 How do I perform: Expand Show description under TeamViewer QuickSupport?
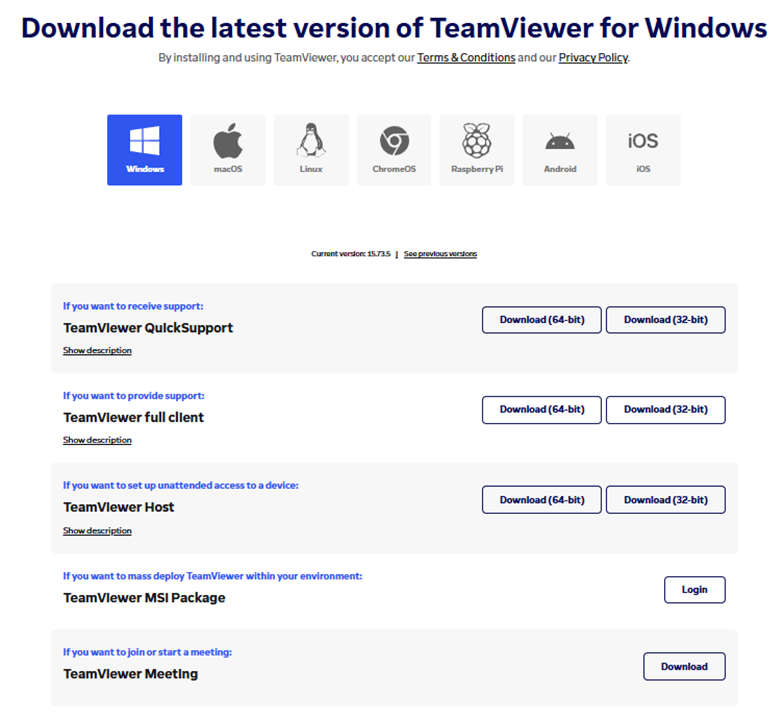click(x=97, y=351)
